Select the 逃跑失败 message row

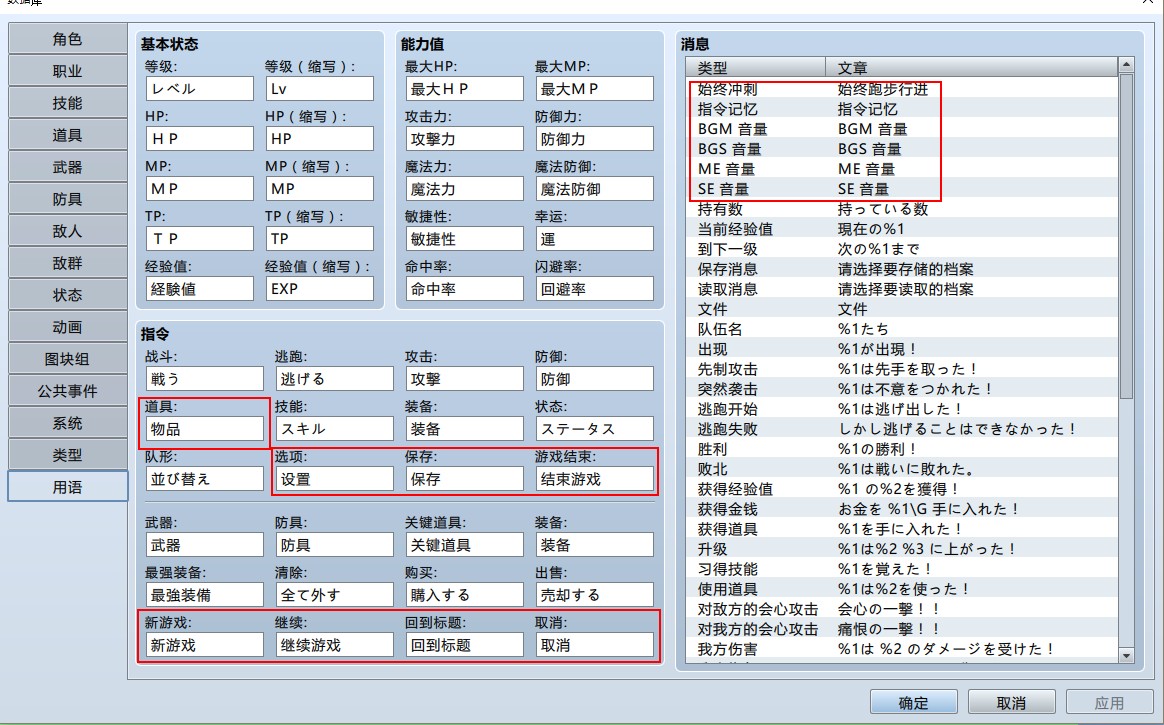[x=902, y=429]
